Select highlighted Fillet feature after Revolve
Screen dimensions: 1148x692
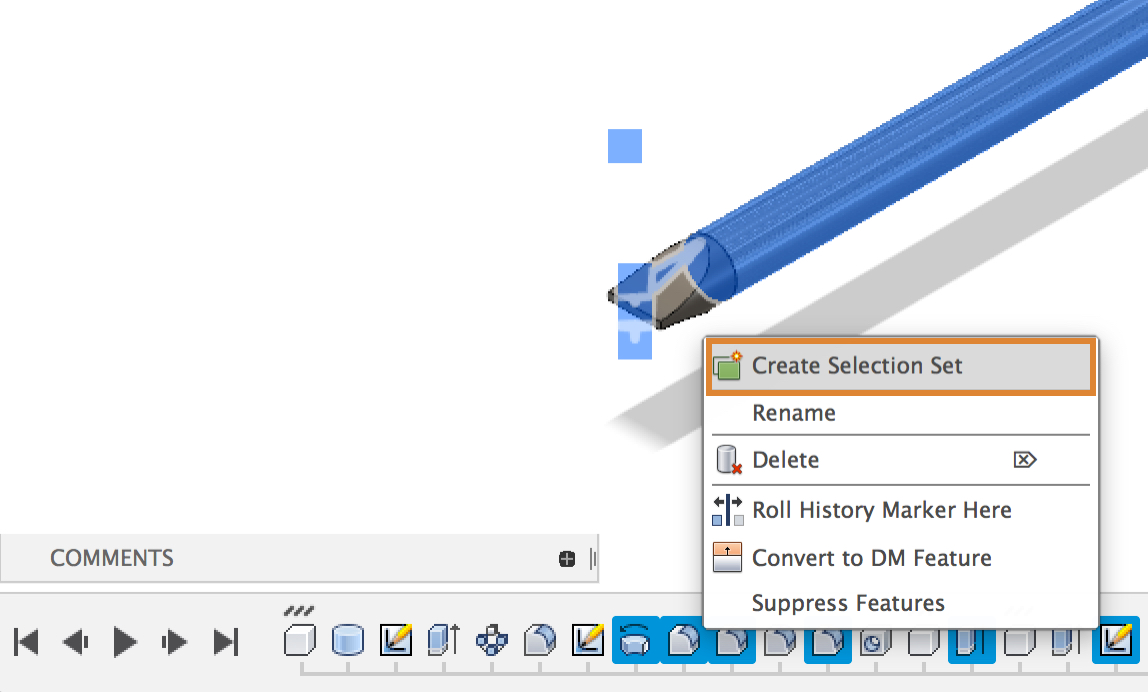click(684, 641)
